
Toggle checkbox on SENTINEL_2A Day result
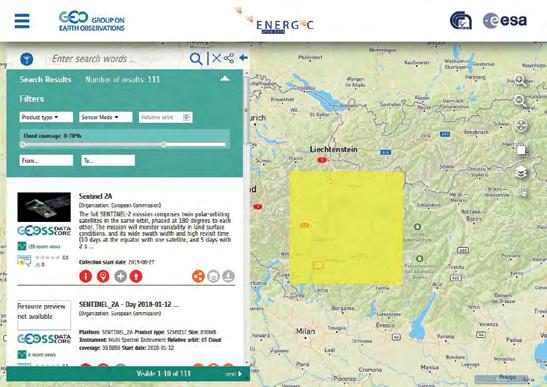coord(22,355)
